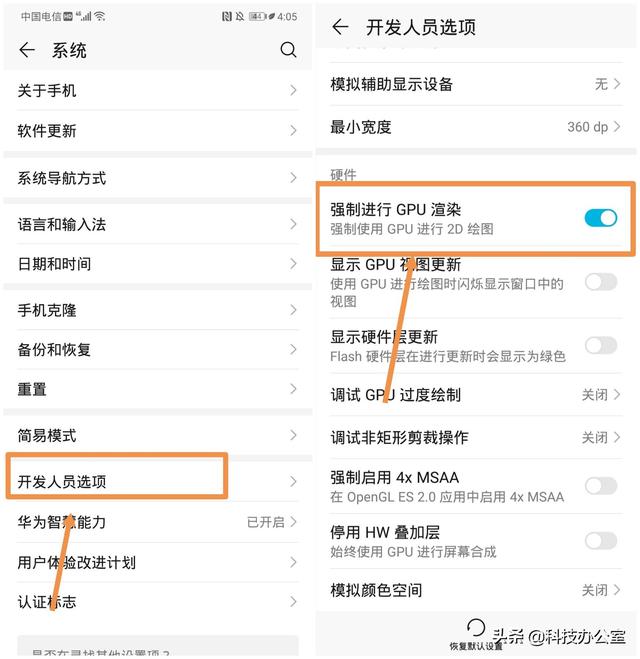Image resolution: width=640 pixels, height=659 pixels.
Task: Tap back arrow beside 系统 title
Action: click(x=27, y=50)
